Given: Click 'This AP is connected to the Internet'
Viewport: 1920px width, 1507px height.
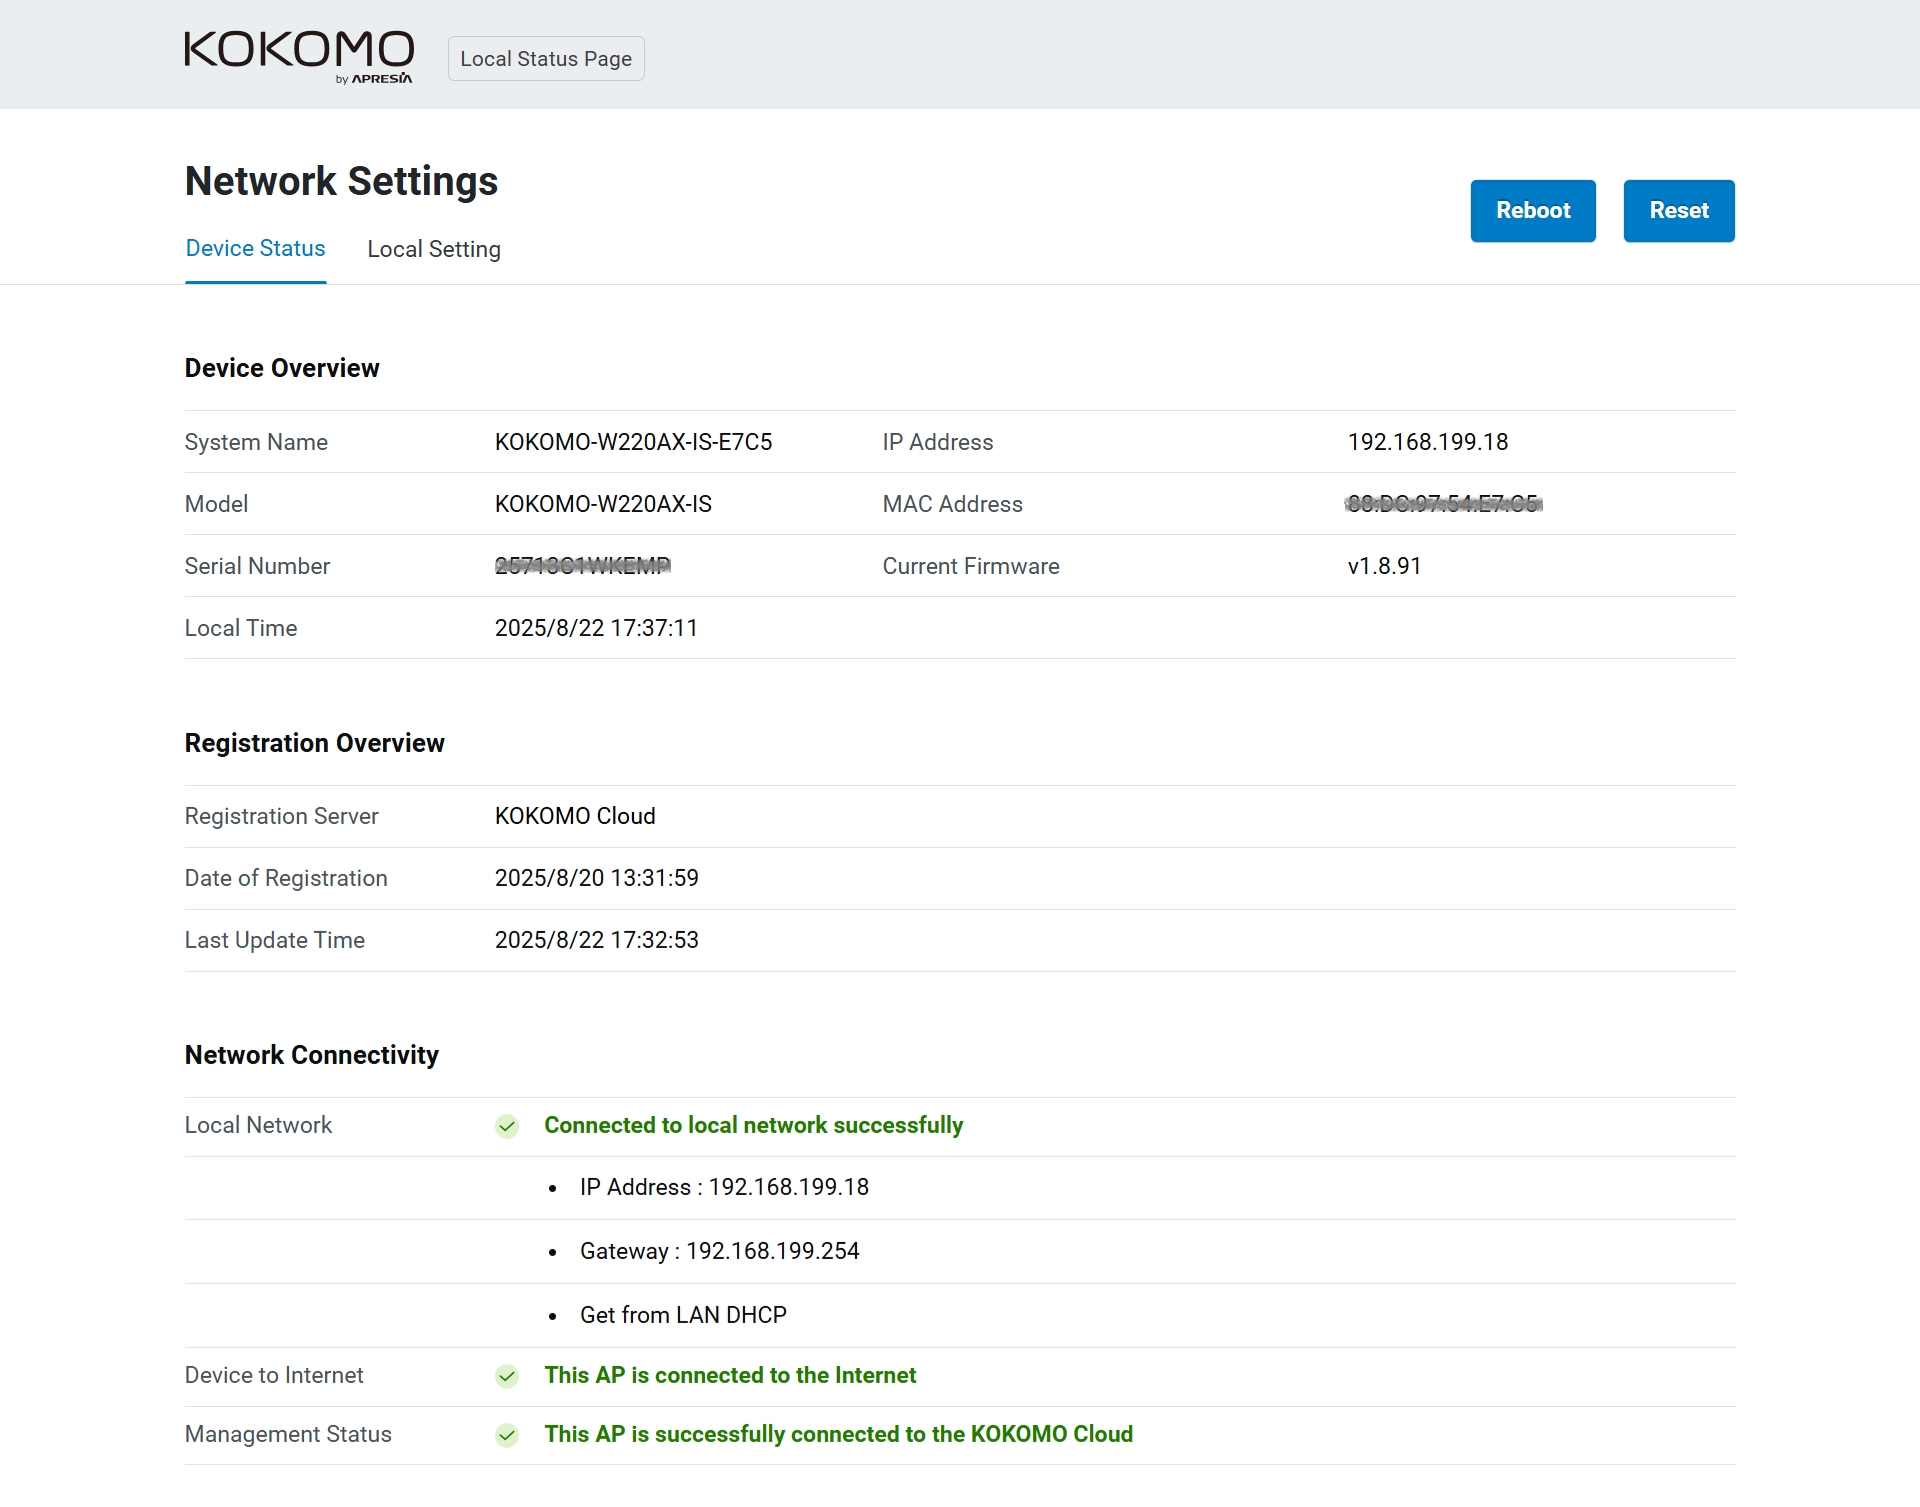Looking at the screenshot, I should pos(730,1375).
